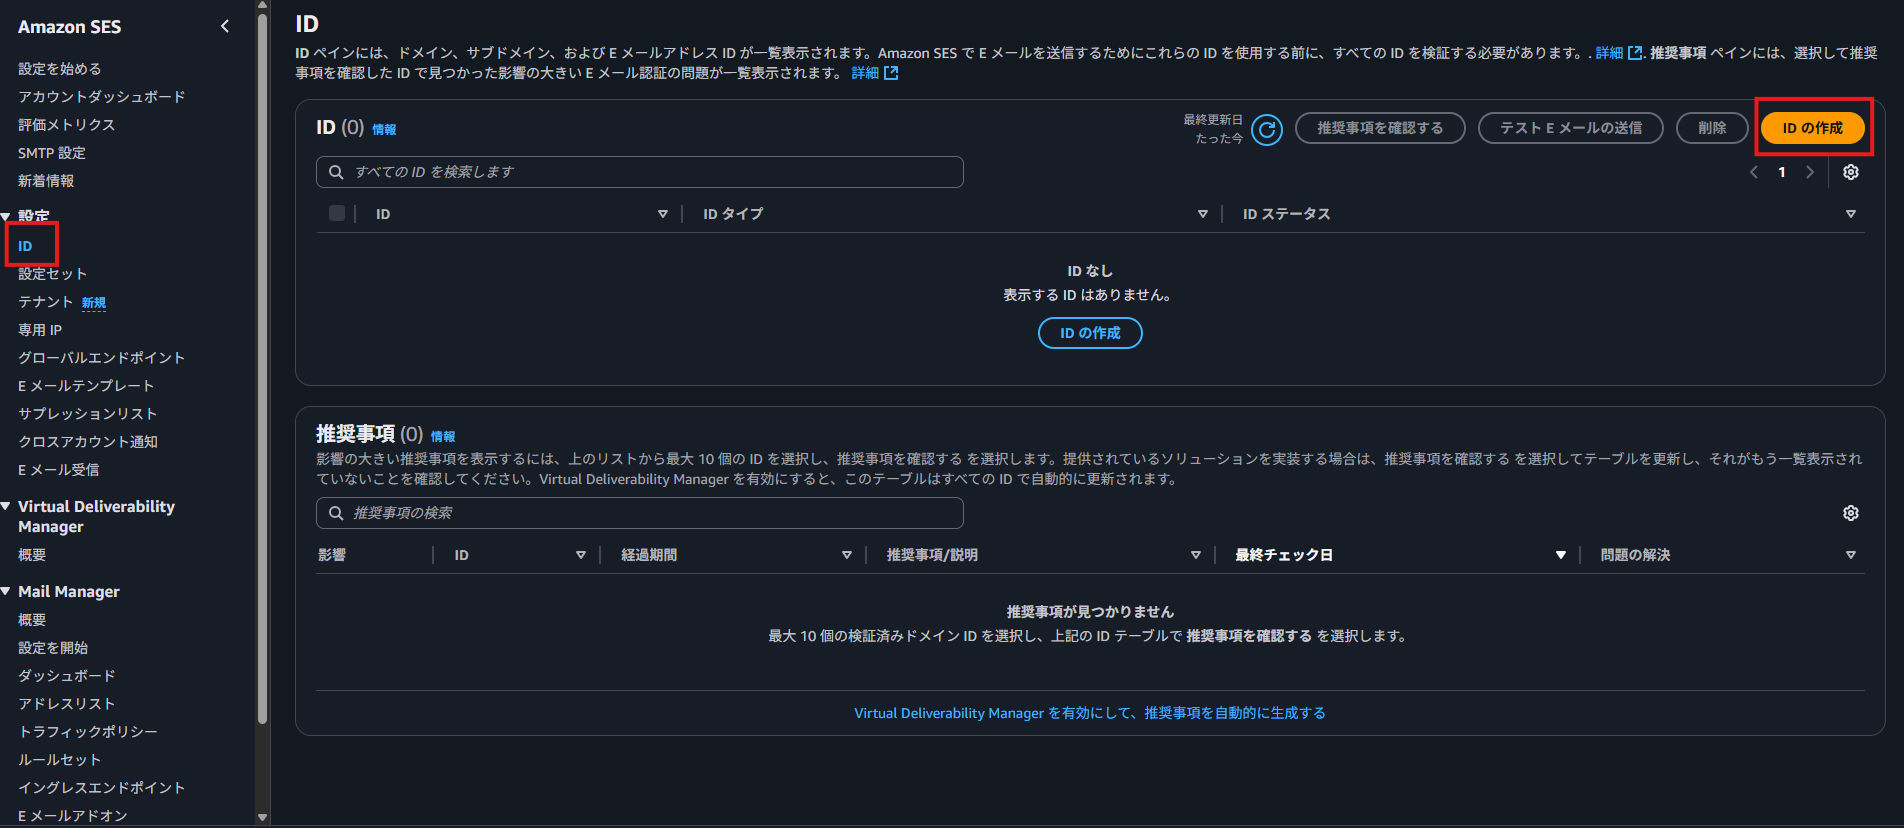This screenshot has height=828, width=1904.
Task: Go to previous page of ID table
Action: click(x=1754, y=172)
